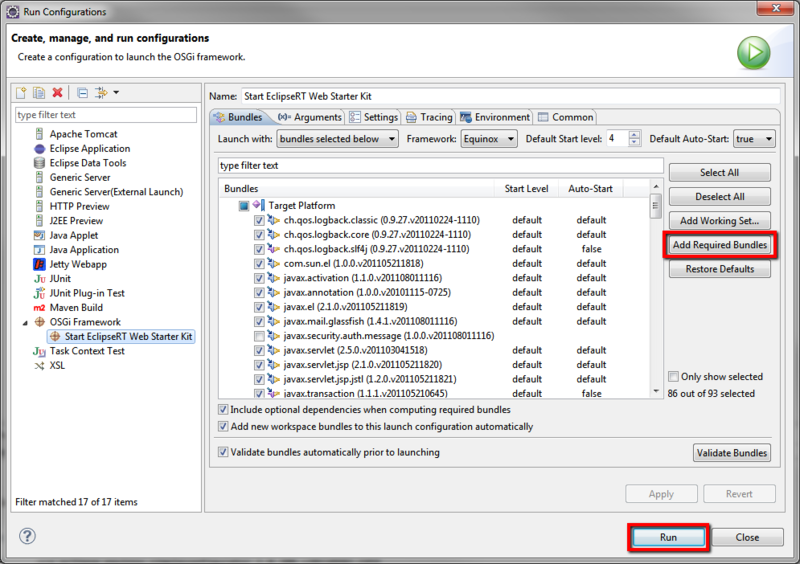Click Restore Defaults button
The image size is (800, 564).
(719, 269)
